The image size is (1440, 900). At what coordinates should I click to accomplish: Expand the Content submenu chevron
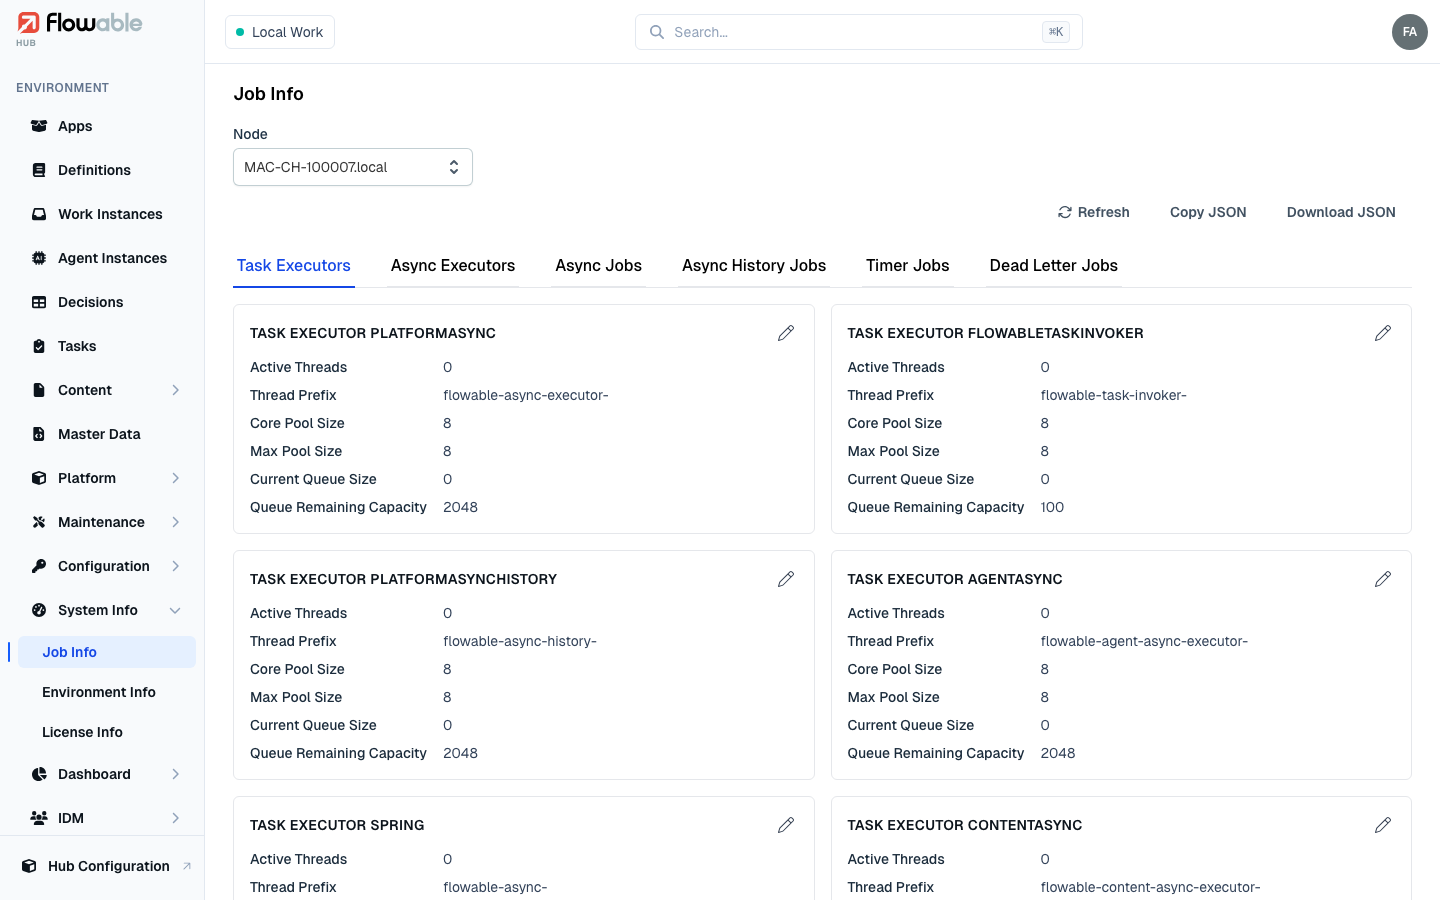pyautogui.click(x=176, y=390)
